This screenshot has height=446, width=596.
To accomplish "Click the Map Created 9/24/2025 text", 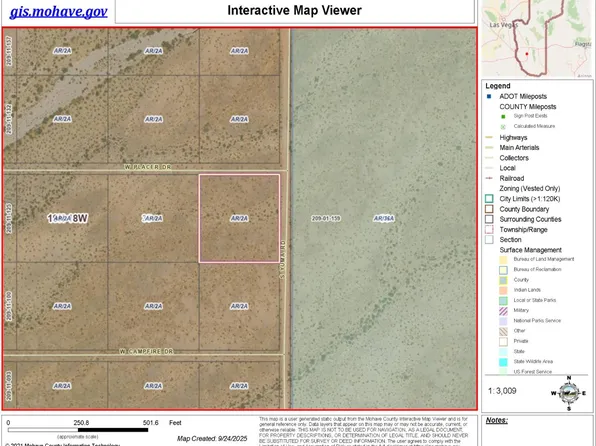I will tap(212, 438).
